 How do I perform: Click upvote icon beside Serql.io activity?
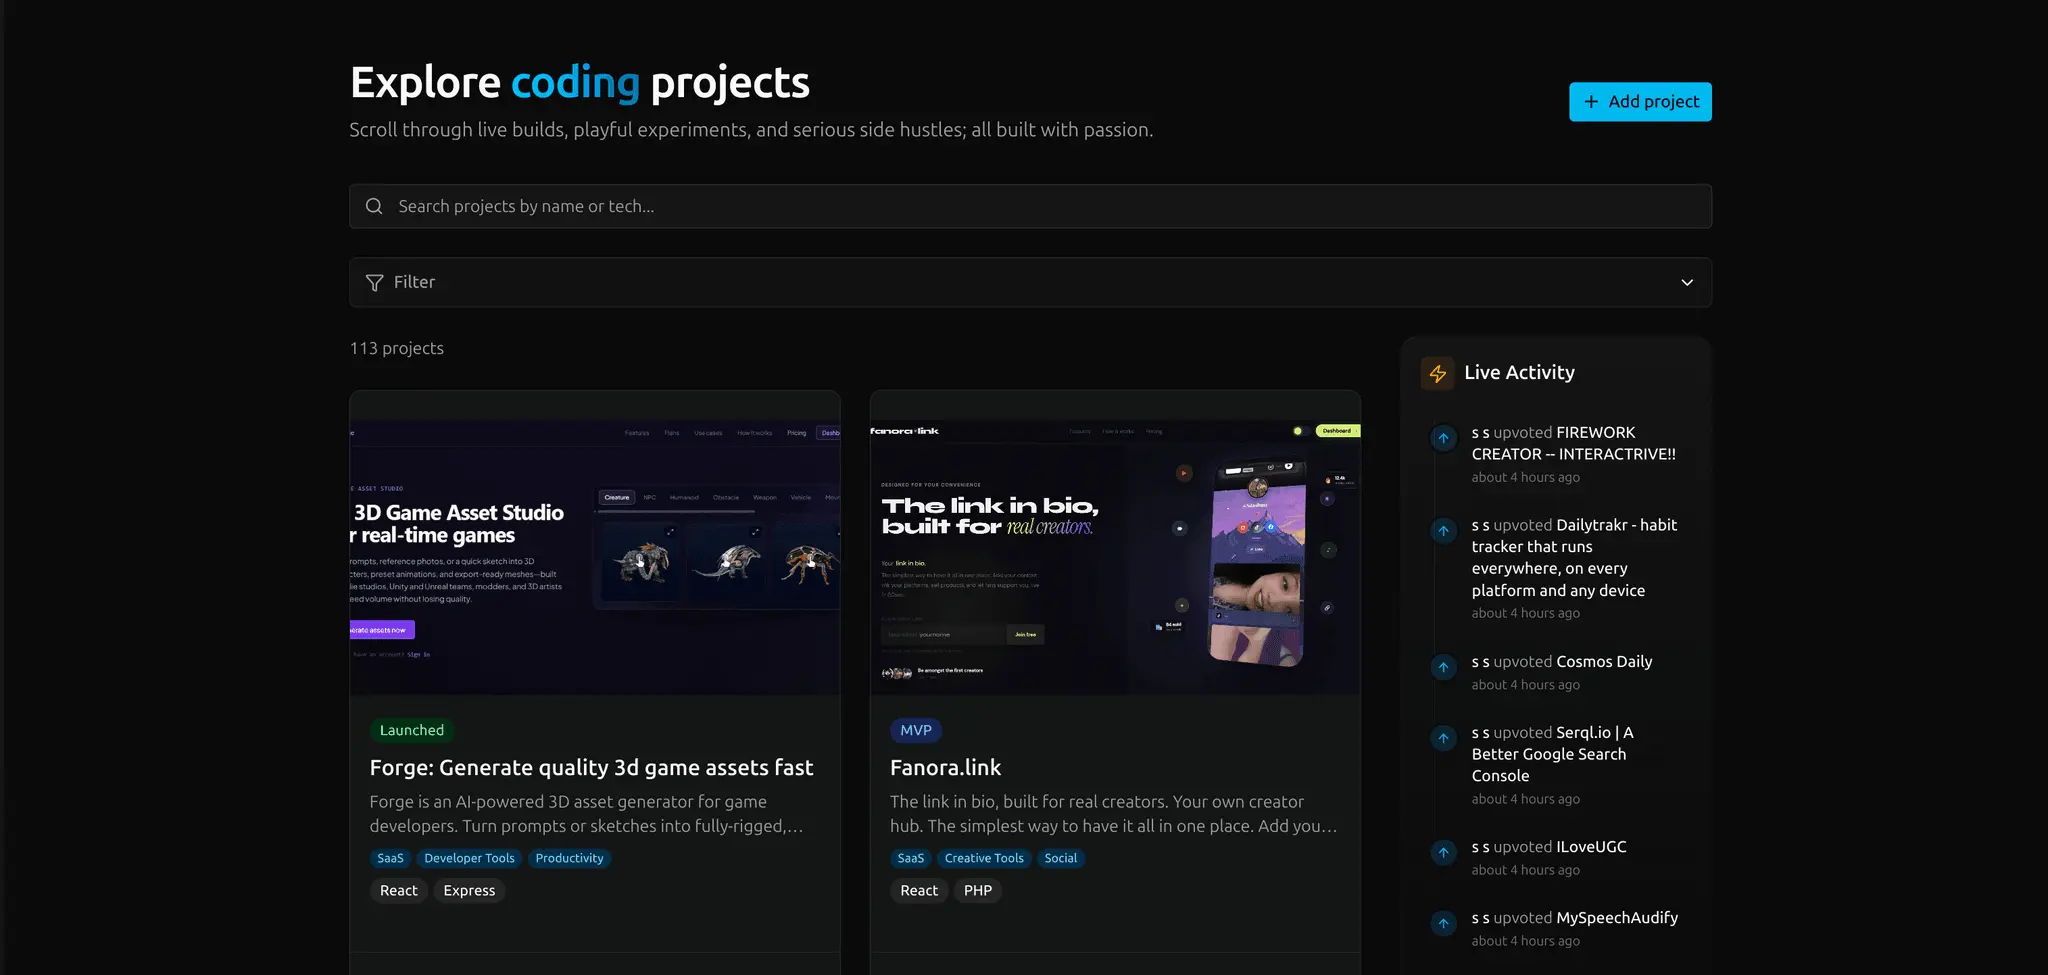[1443, 738]
